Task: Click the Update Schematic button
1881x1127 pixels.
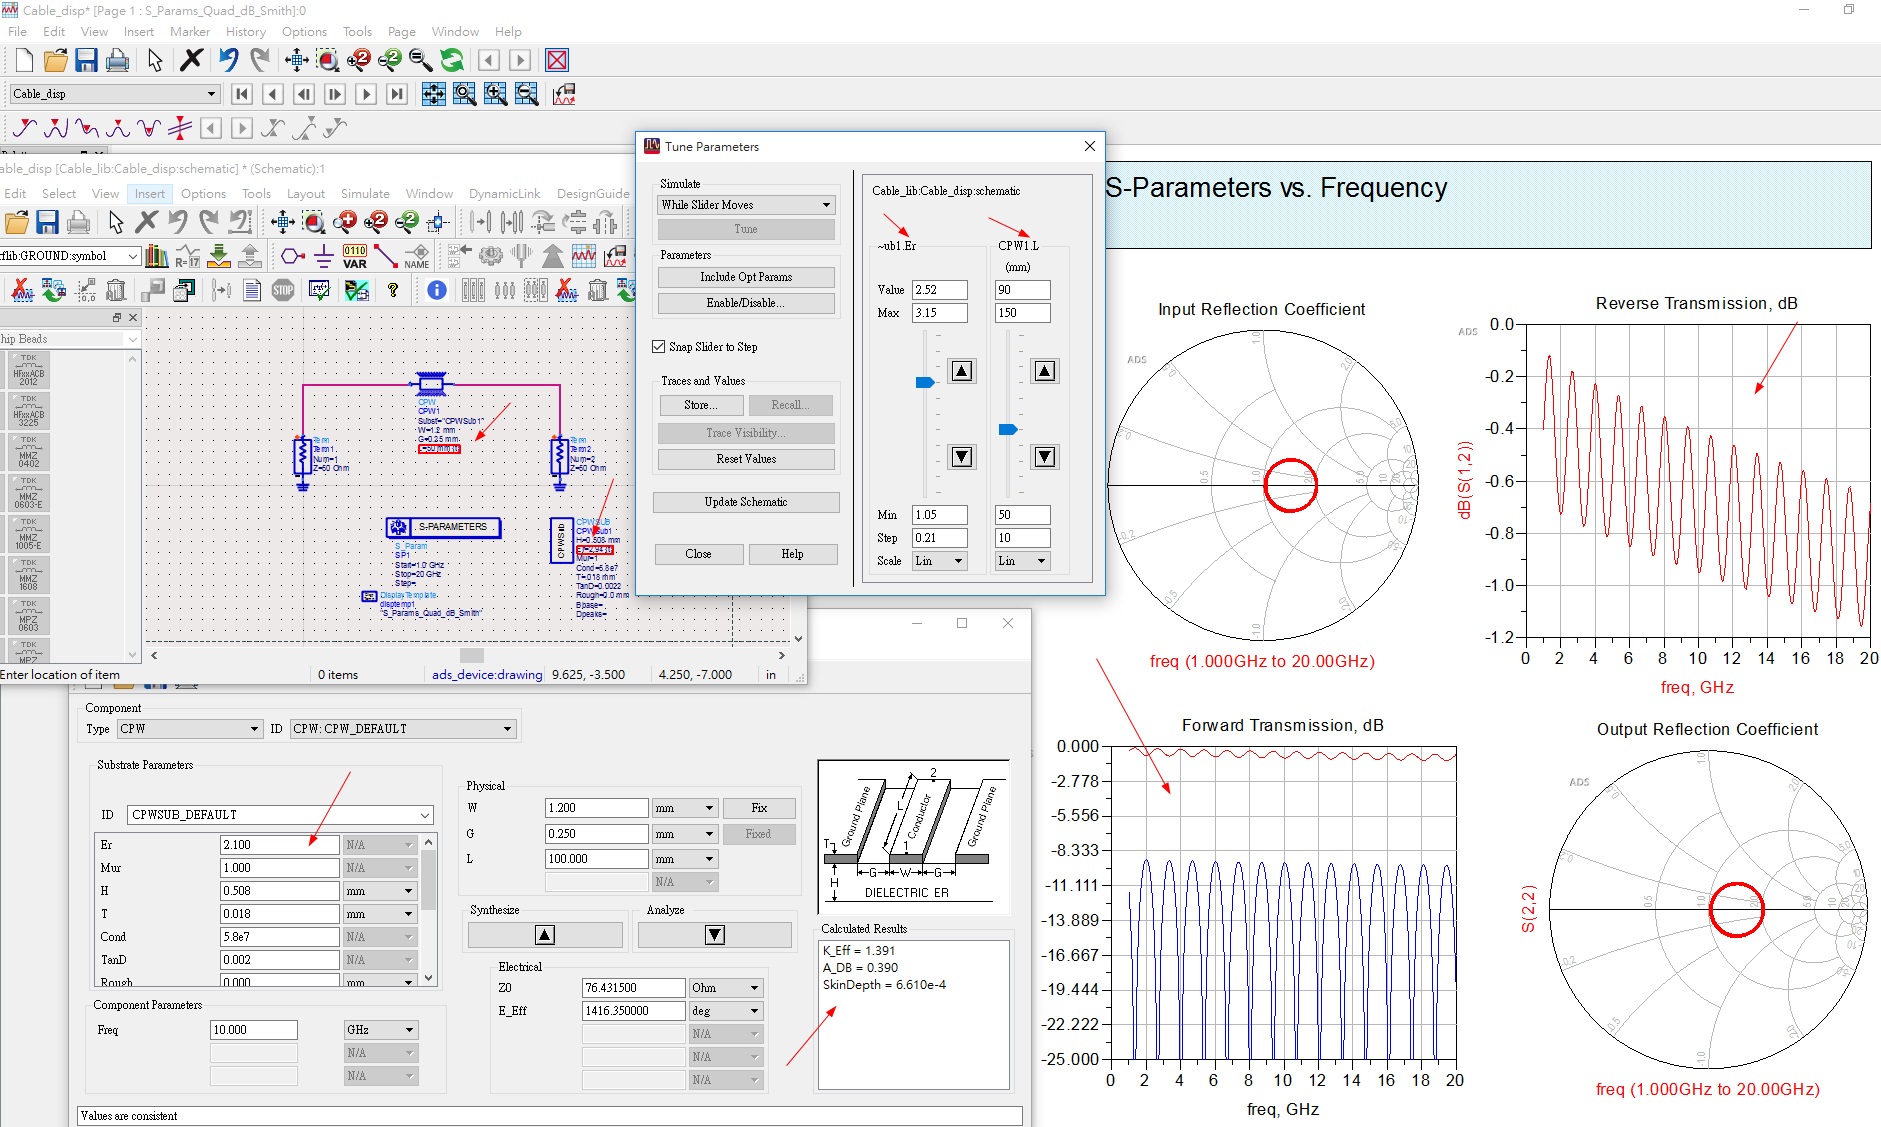Action: 746,502
